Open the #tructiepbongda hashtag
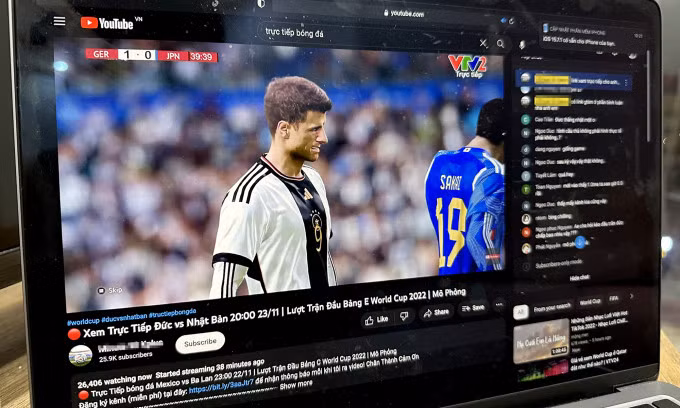Image resolution: width=680 pixels, height=408 pixels. pos(172,312)
